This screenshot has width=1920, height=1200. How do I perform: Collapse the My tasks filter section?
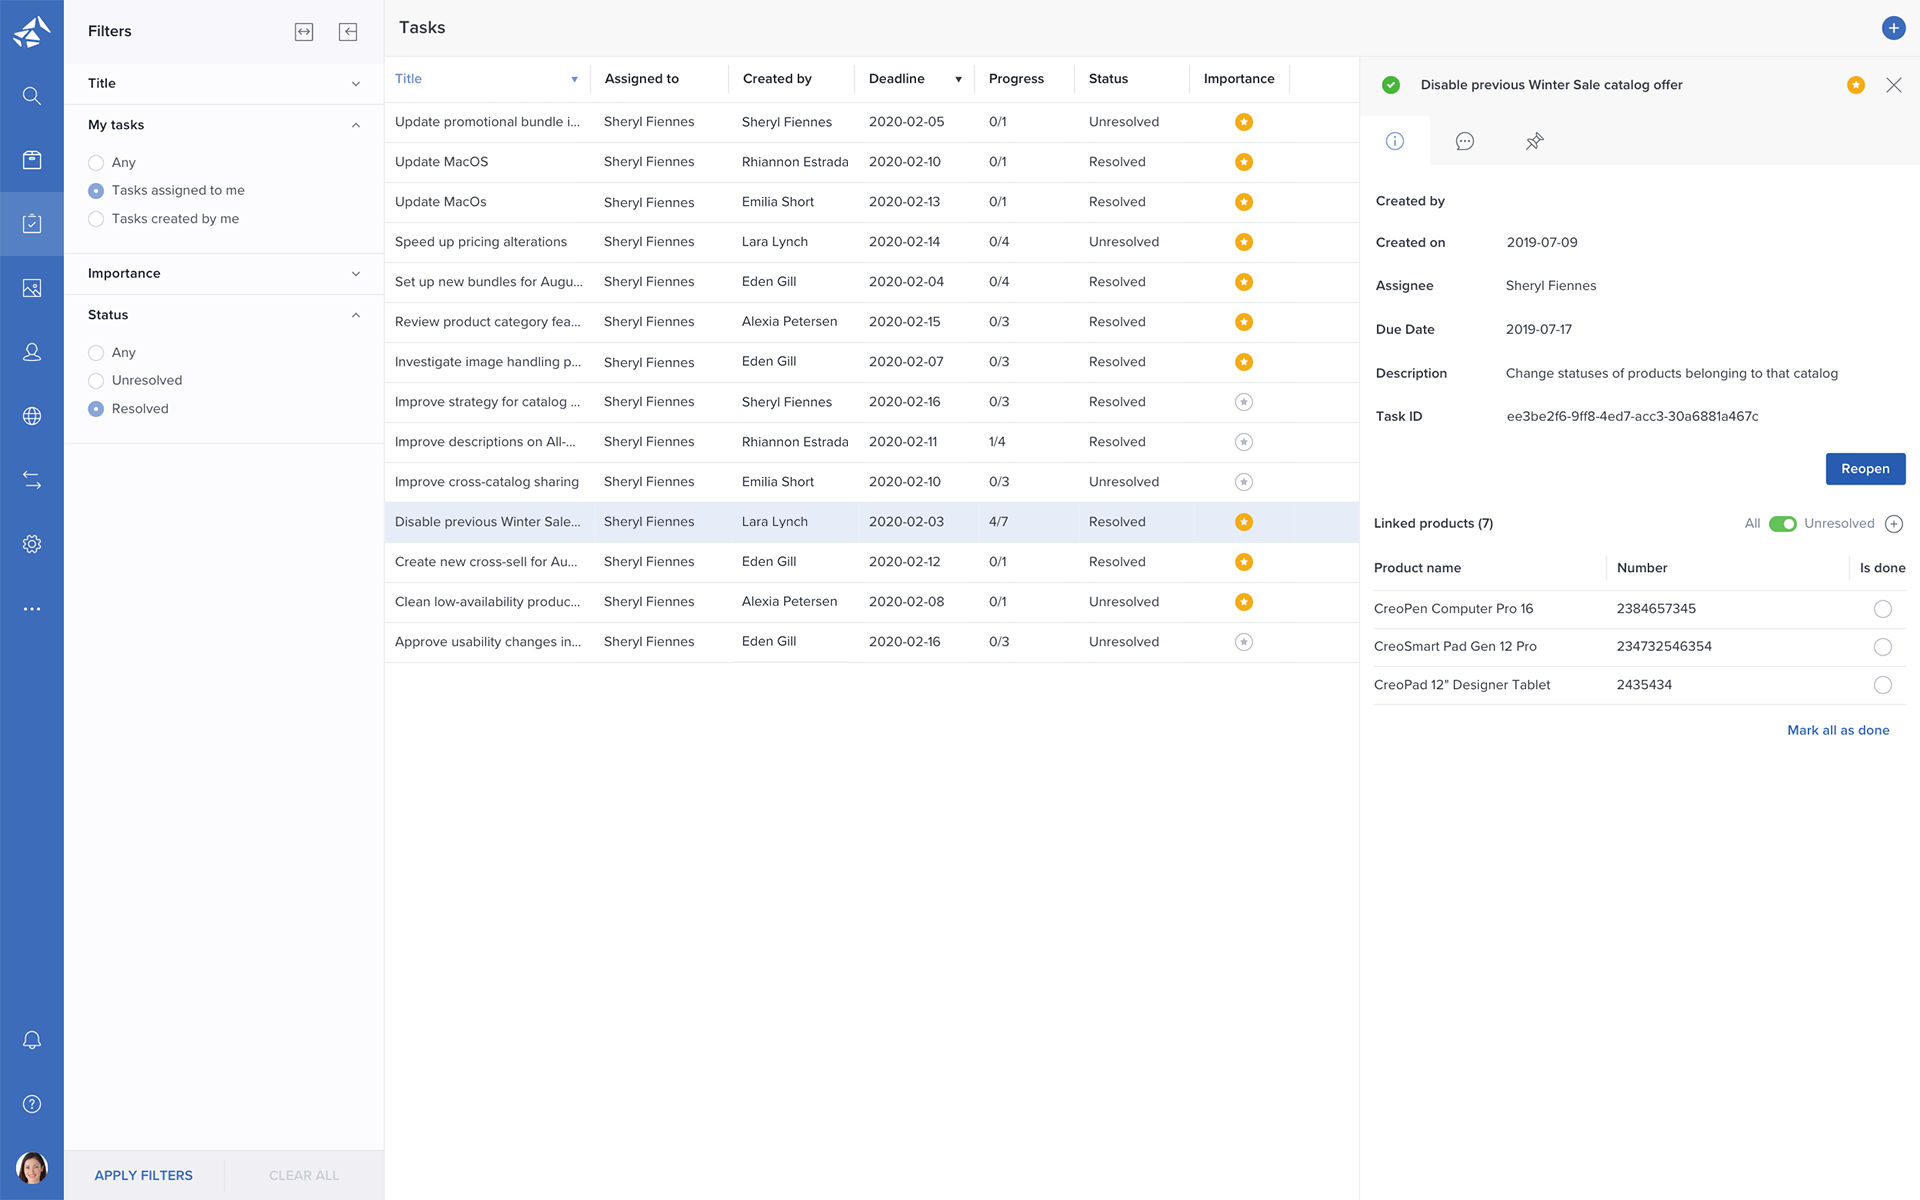point(356,125)
